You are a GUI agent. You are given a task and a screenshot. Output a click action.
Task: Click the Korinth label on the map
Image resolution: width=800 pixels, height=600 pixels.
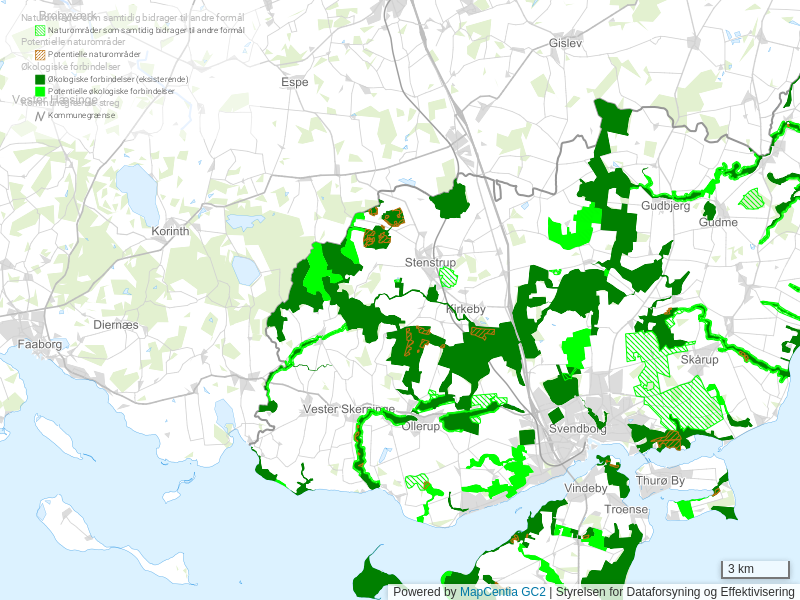pos(169,231)
